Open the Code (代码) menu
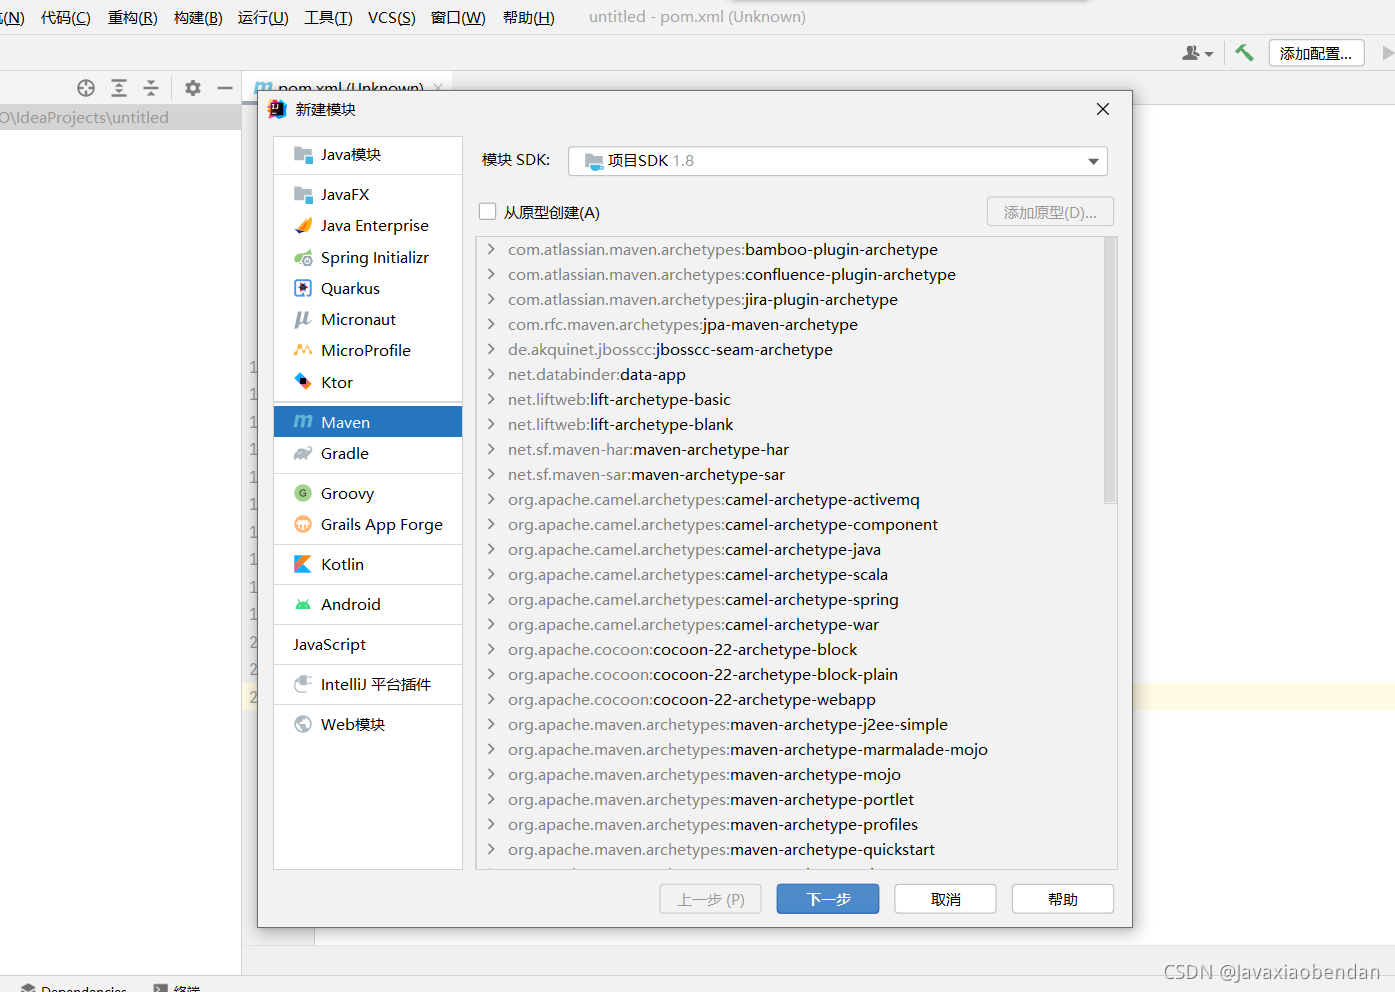The width and height of the screenshot is (1395, 992). click(x=66, y=17)
